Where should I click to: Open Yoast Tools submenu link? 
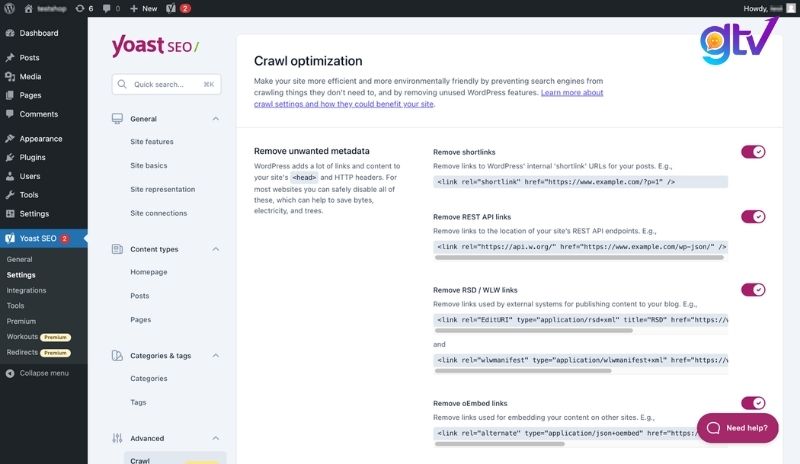tap(15, 306)
